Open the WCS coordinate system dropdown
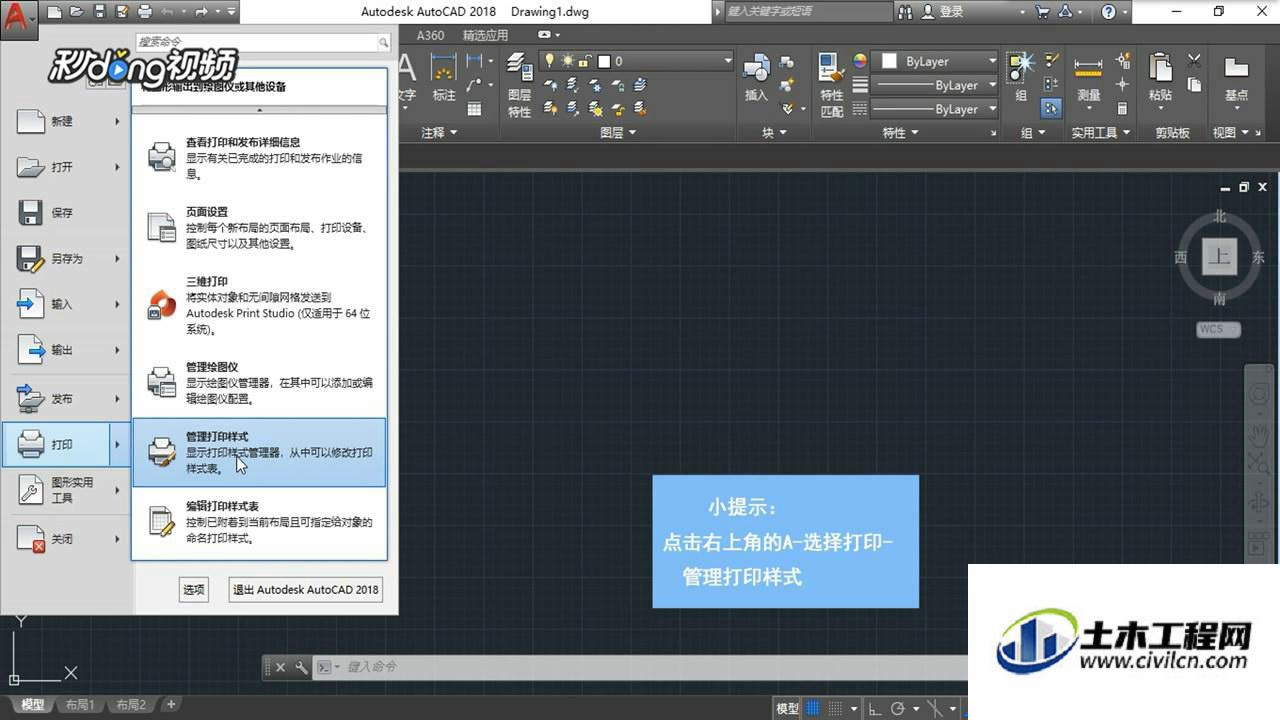Viewport: 1280px width, 720px height. pyautogui.click(x=1218, y=329)
